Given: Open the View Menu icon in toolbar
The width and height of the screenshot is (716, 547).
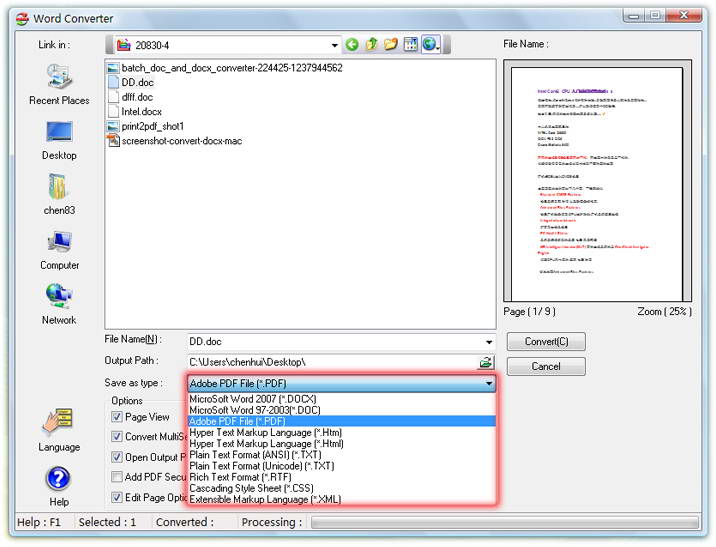Looking at the screenshot, I should [x=410, y=45].
